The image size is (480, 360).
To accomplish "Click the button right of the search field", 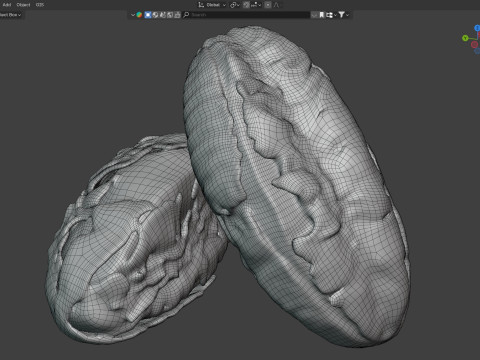I will [x=314, y=15].
